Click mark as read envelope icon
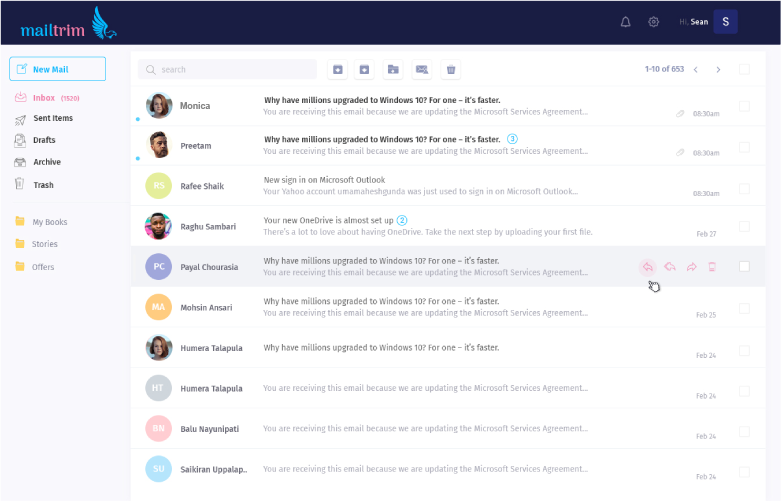The height and width of the screenshot is (501, 781). click(422, 69)
